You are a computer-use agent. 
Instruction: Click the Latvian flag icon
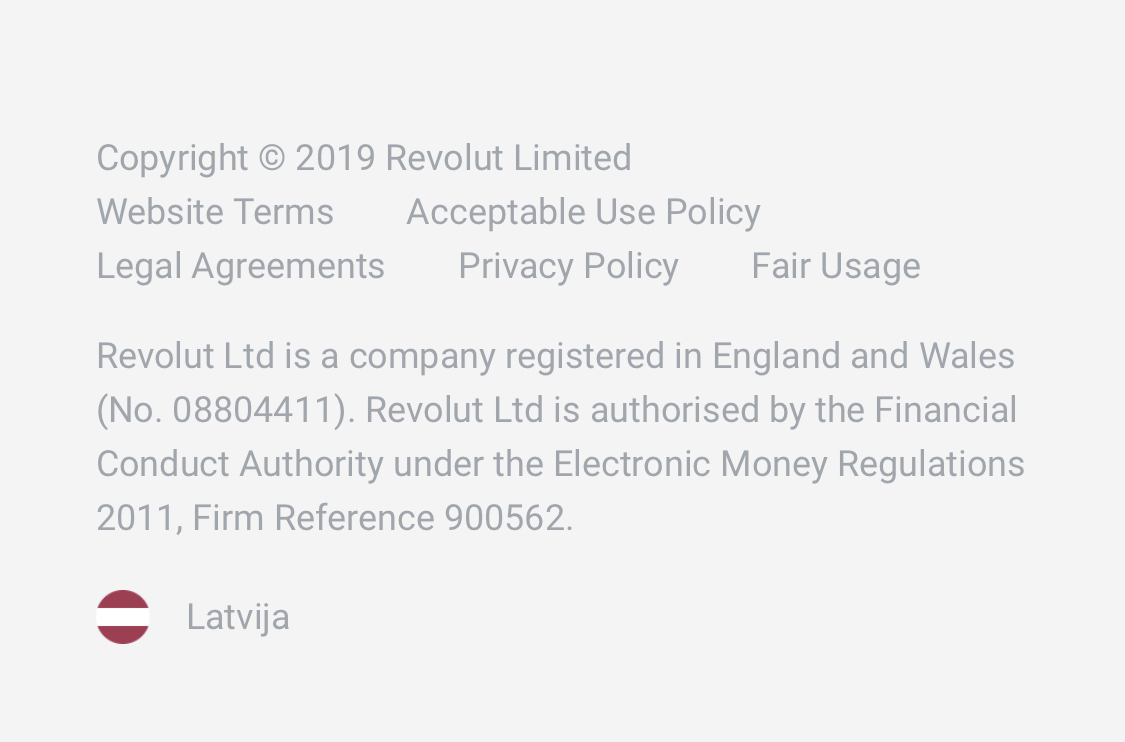tap(123, 617)
